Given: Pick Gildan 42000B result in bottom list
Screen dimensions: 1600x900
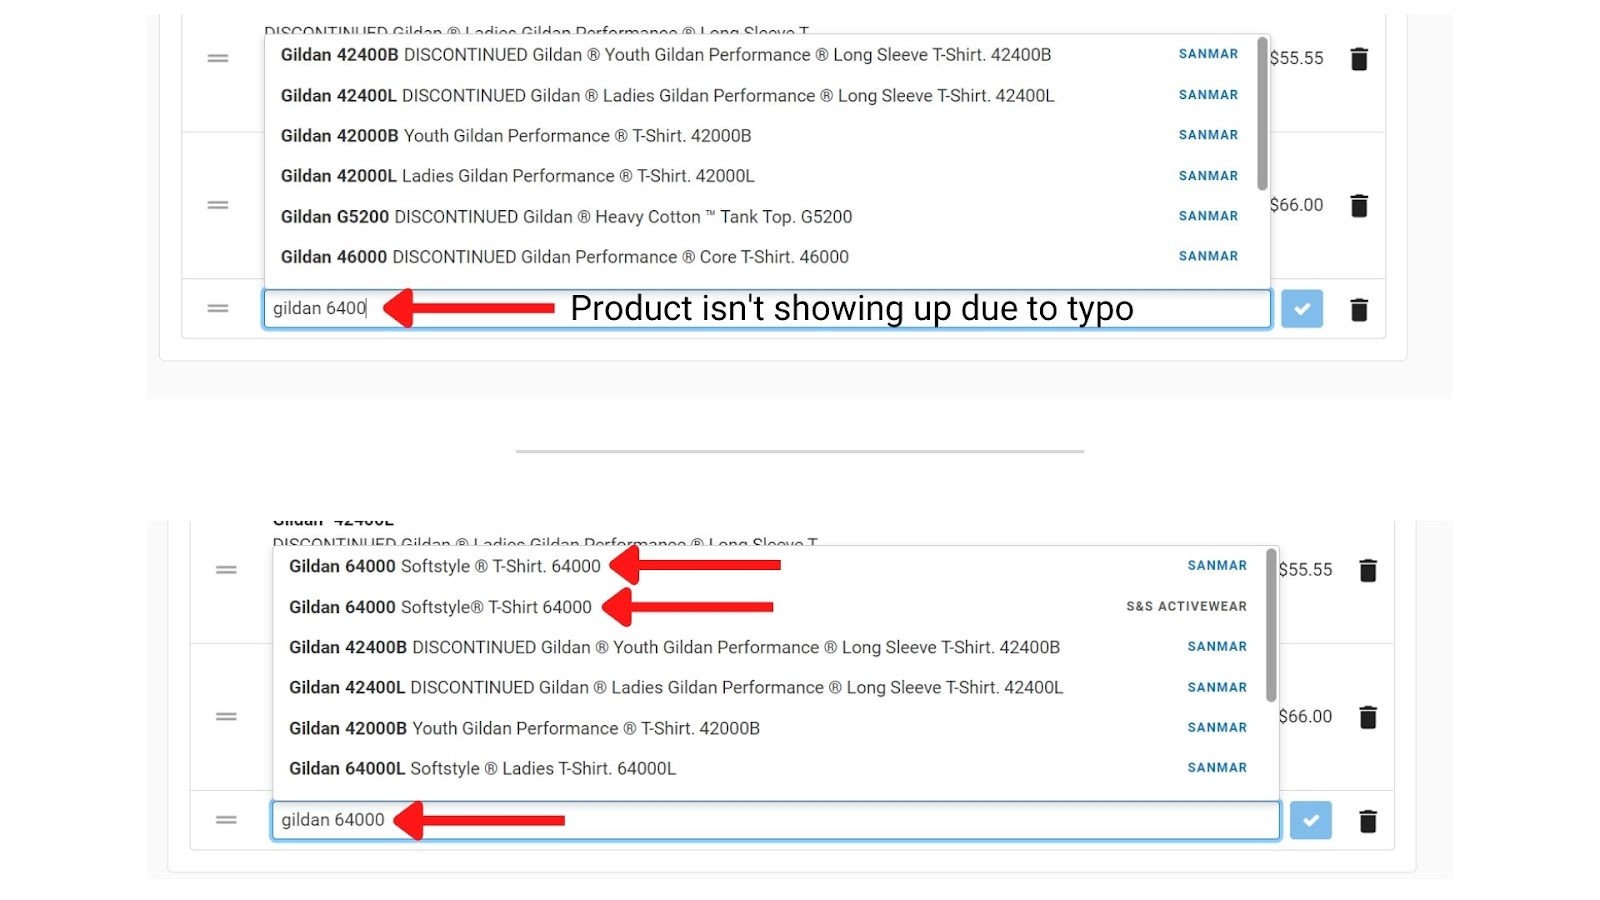Looking at the screenshot, I should click(770, 728).
